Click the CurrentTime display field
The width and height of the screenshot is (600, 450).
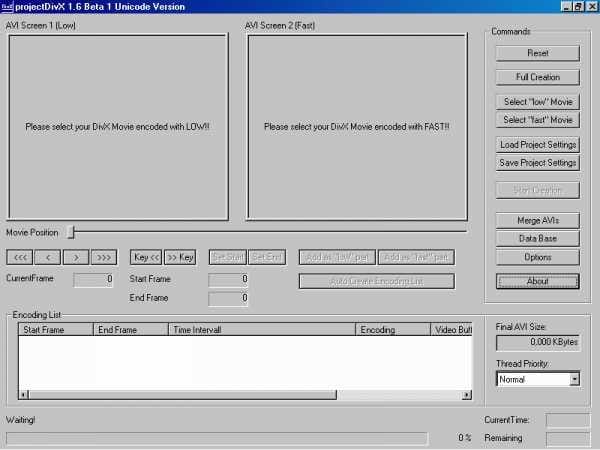tap(568, 420)
